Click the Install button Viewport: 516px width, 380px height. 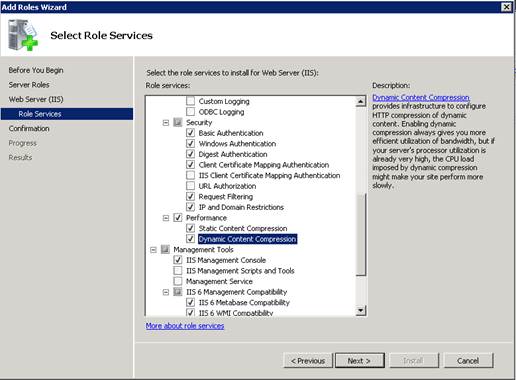coord(413,361)
